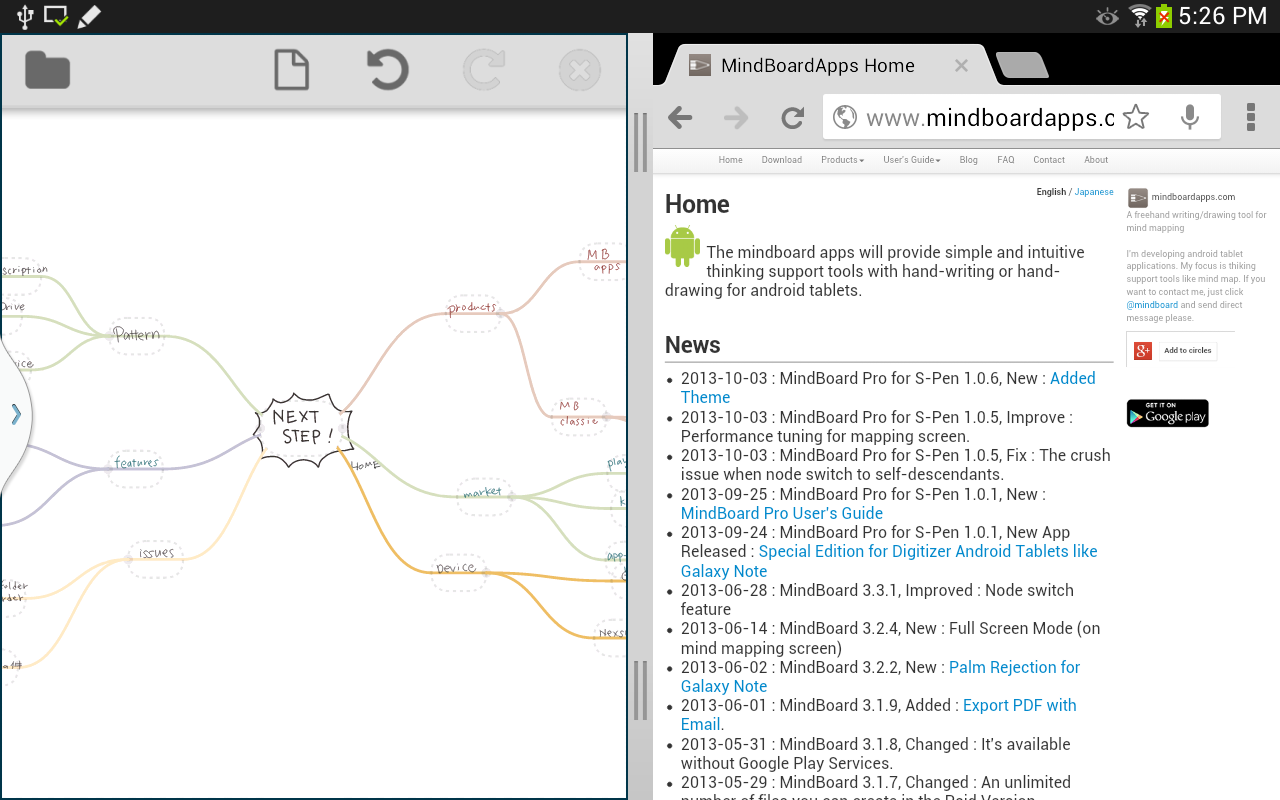
Task: Click Get it on Google Play badge
Action: point(1167,413)
